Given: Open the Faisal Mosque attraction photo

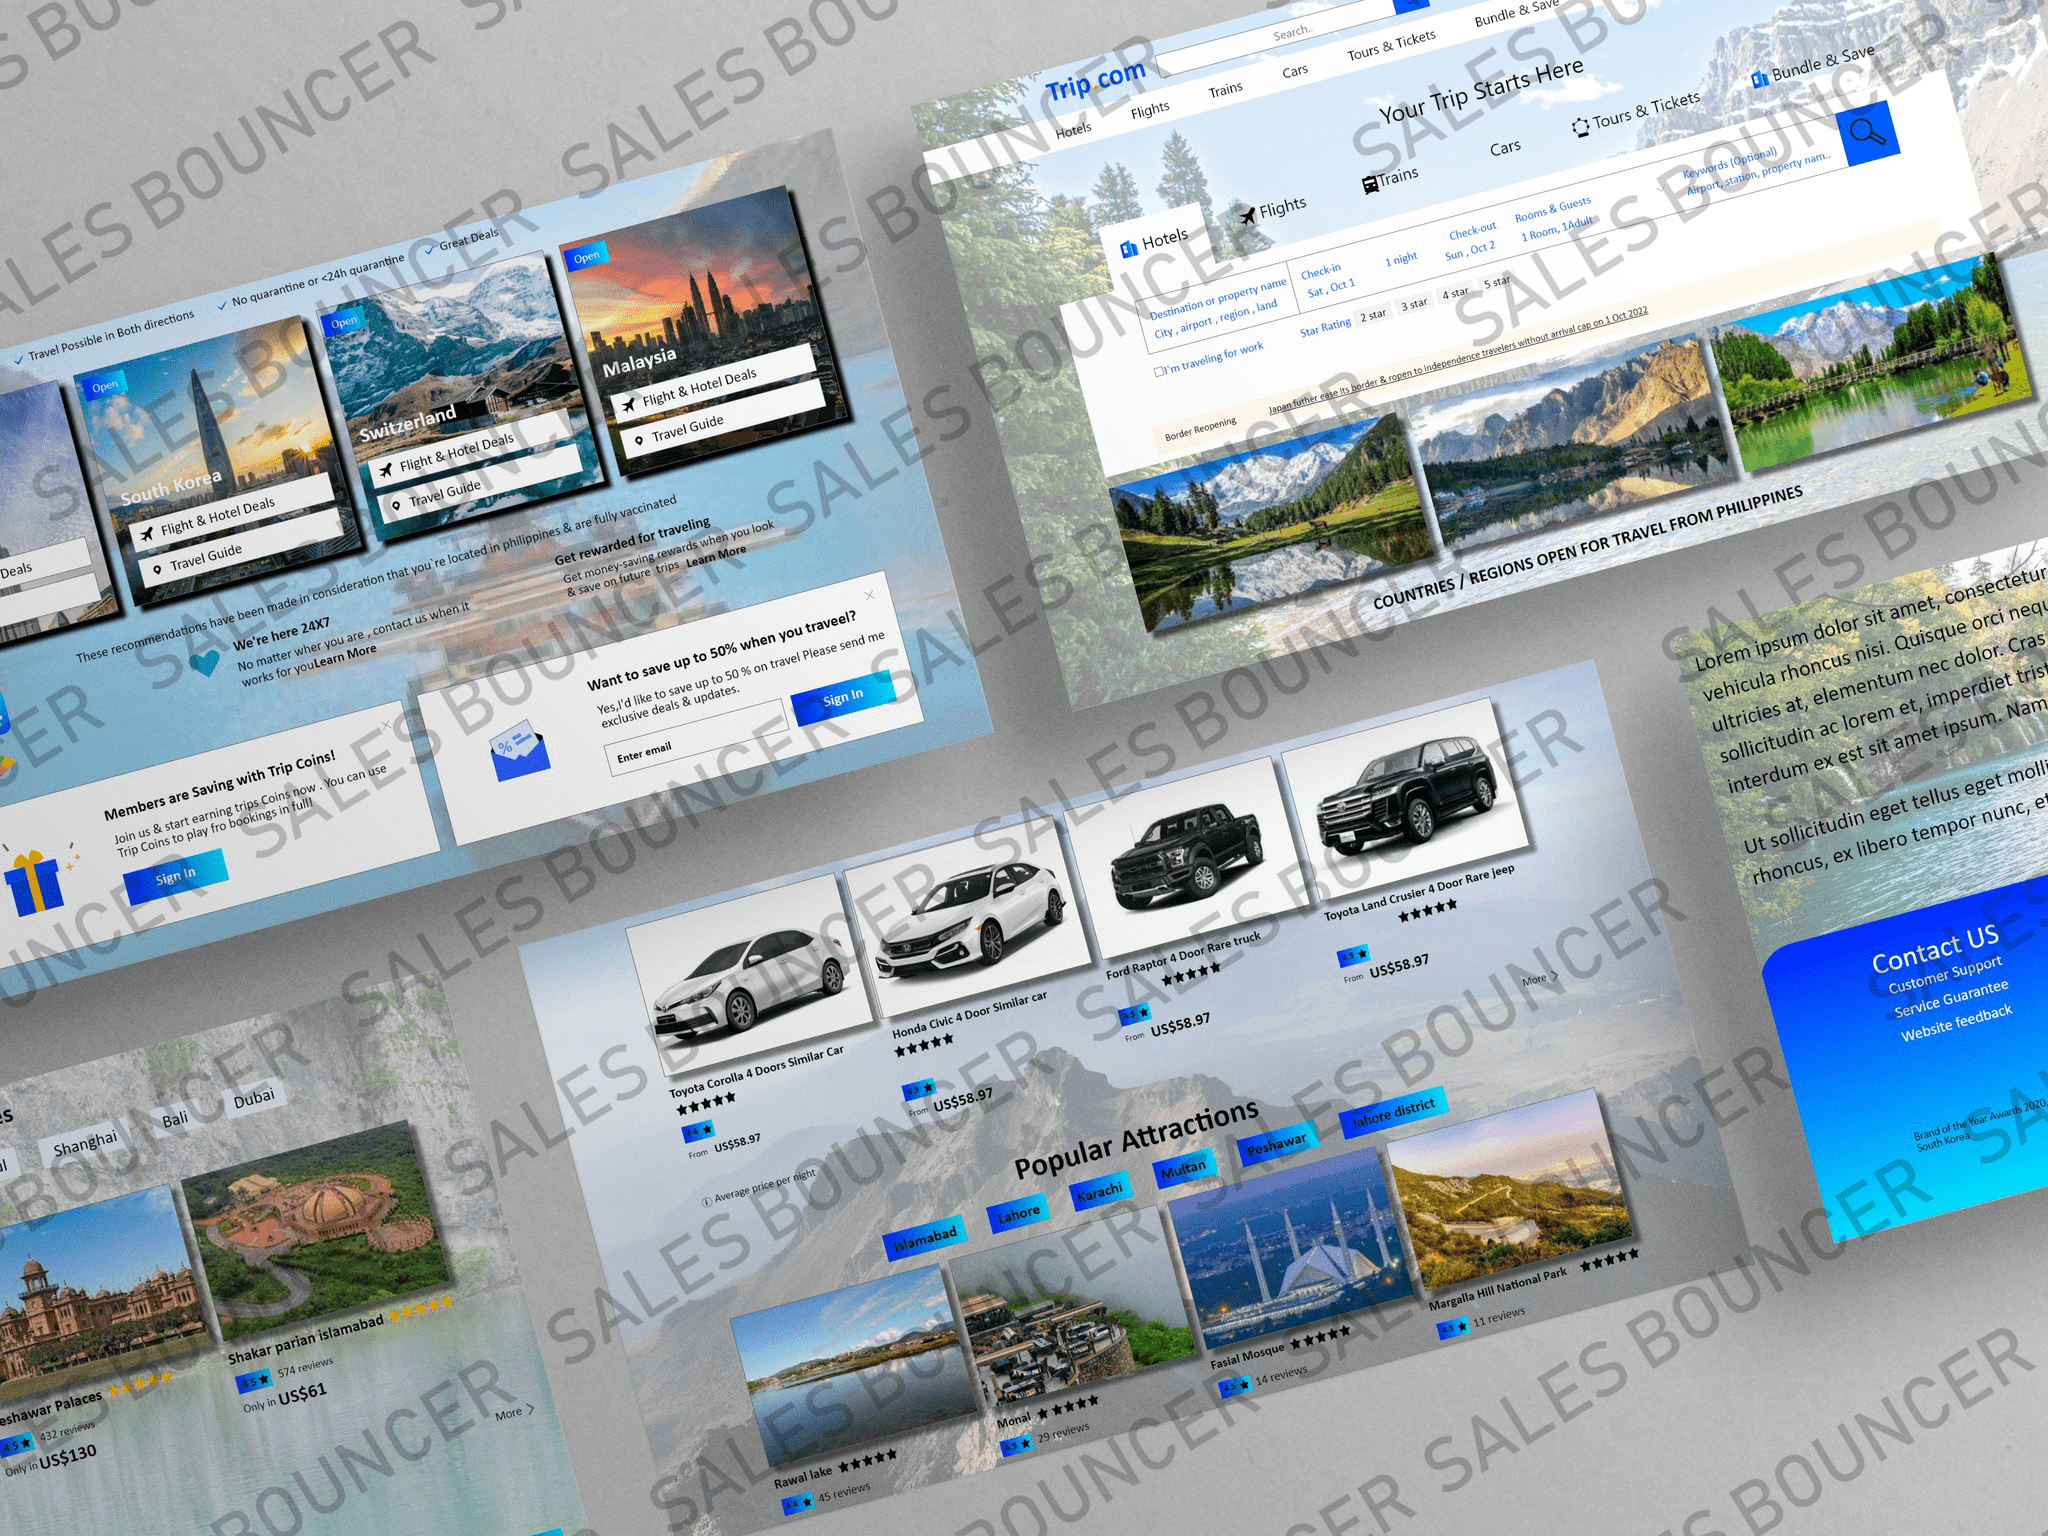Looking at the screenshot, I should click(1290, 1246).
